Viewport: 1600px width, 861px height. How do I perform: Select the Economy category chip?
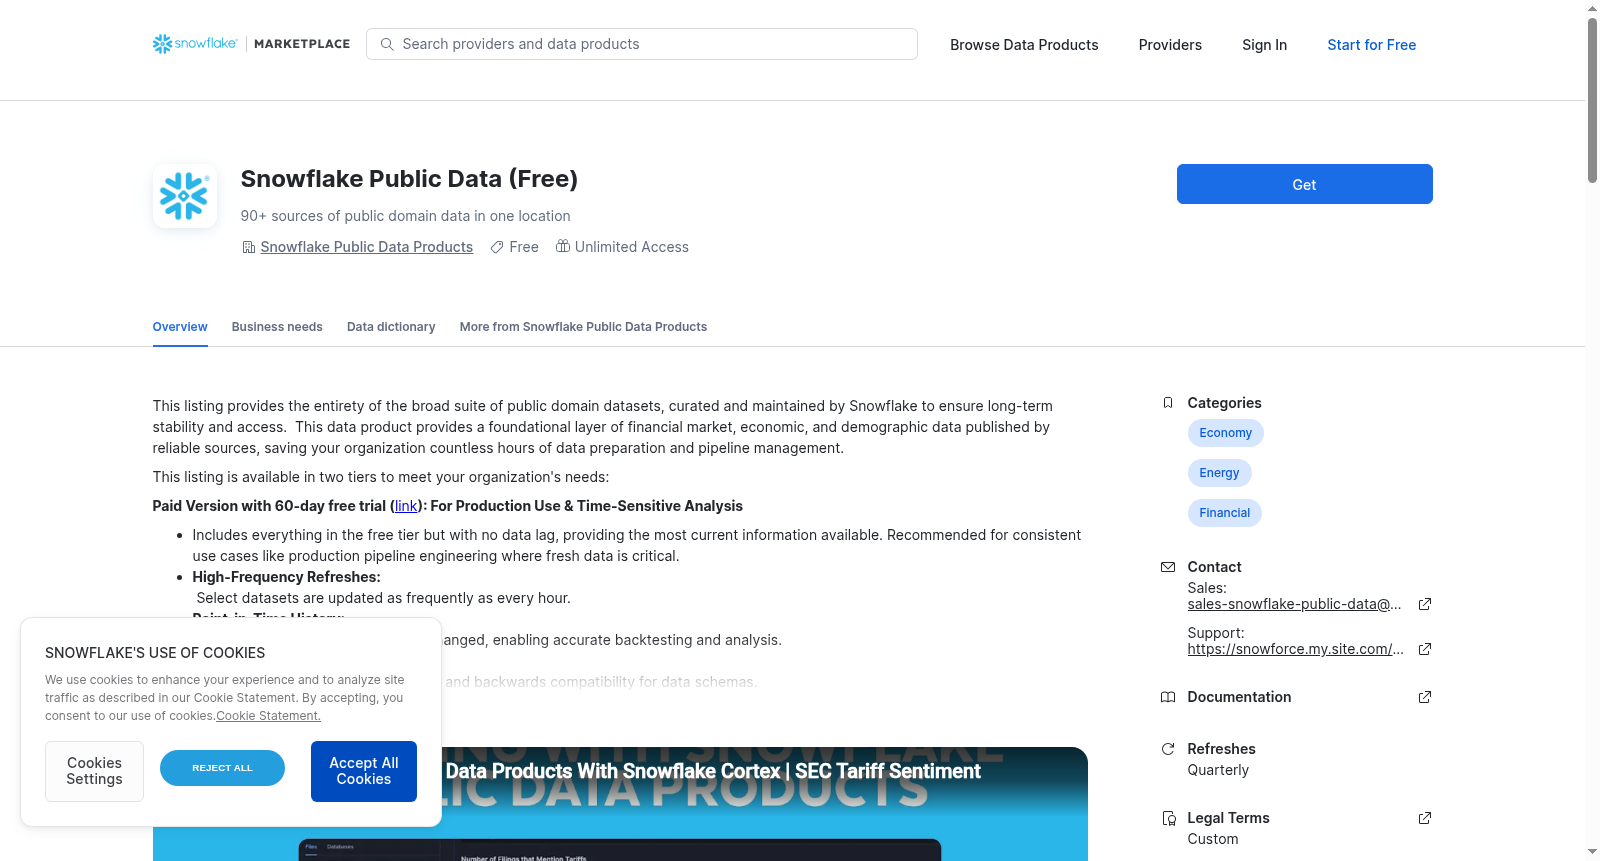1225,433
